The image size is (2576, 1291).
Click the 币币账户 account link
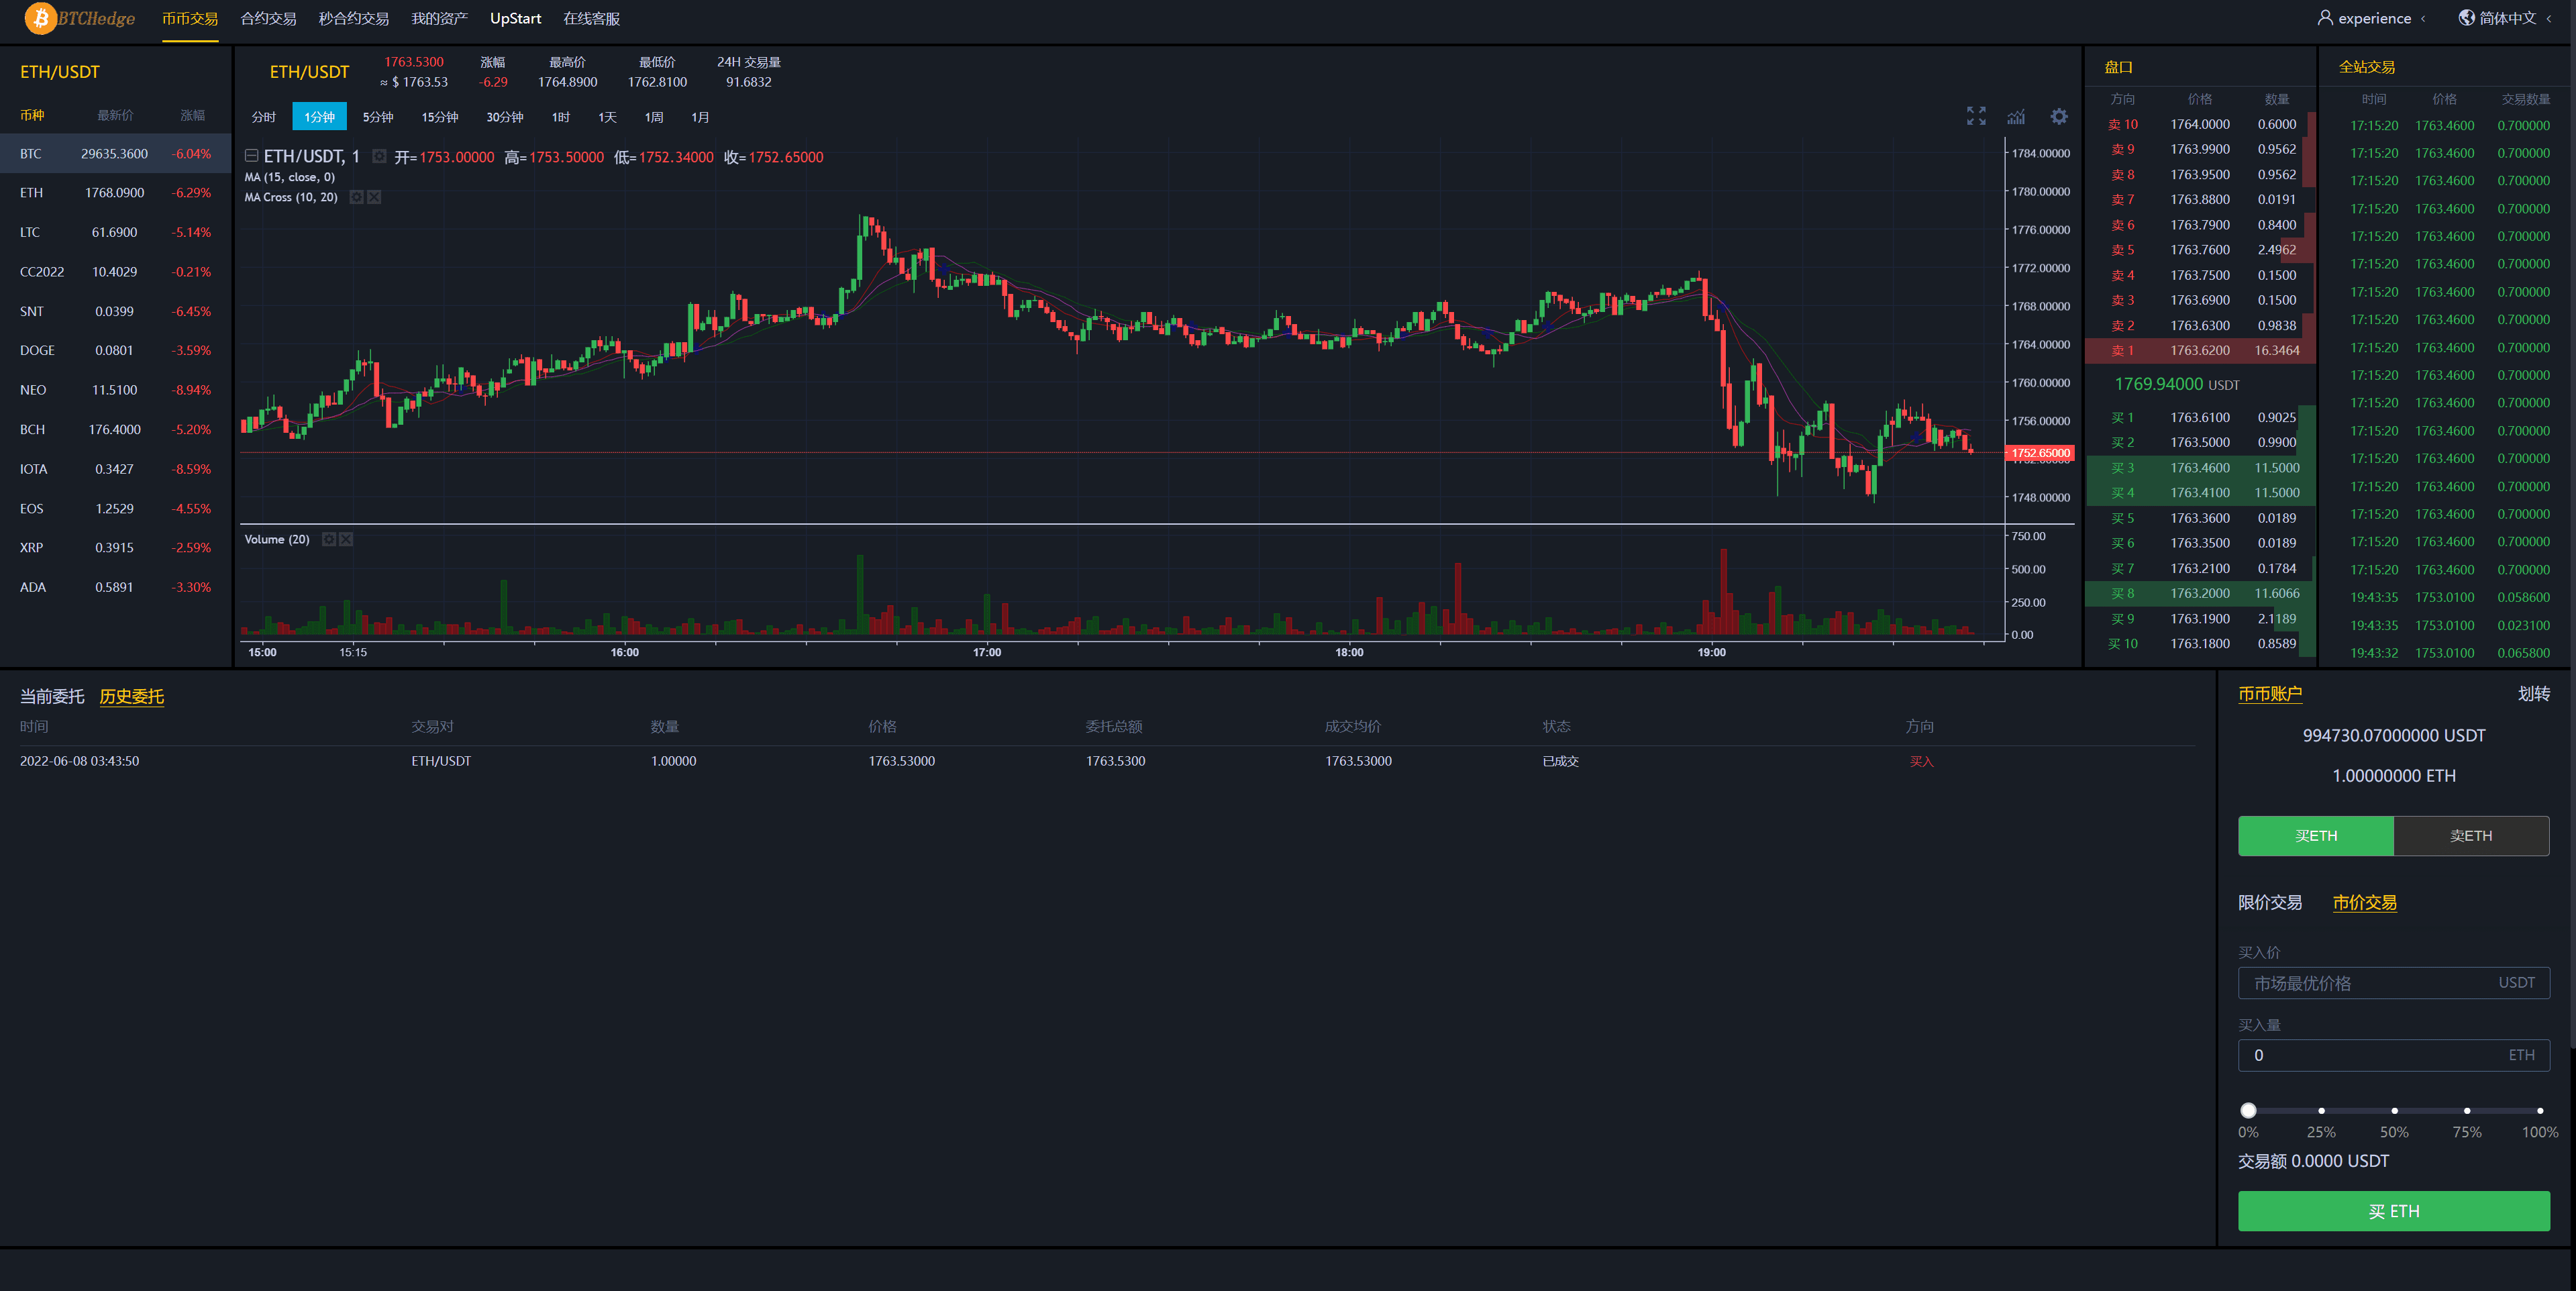(2270, 694)
